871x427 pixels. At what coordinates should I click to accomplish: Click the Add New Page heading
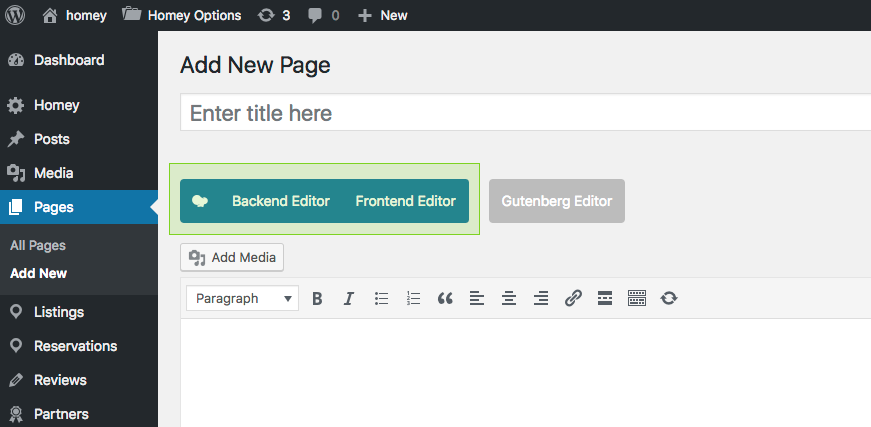[x=255, y=66]
